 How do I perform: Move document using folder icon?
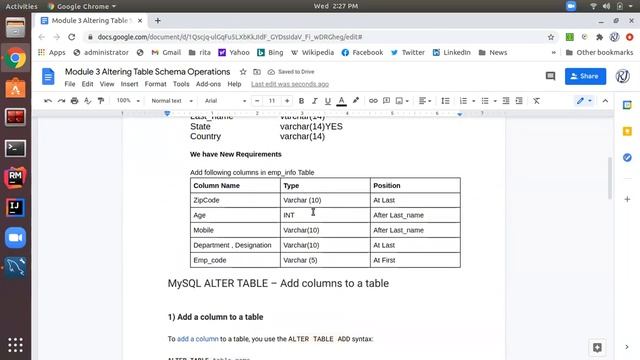pos(257,72)
